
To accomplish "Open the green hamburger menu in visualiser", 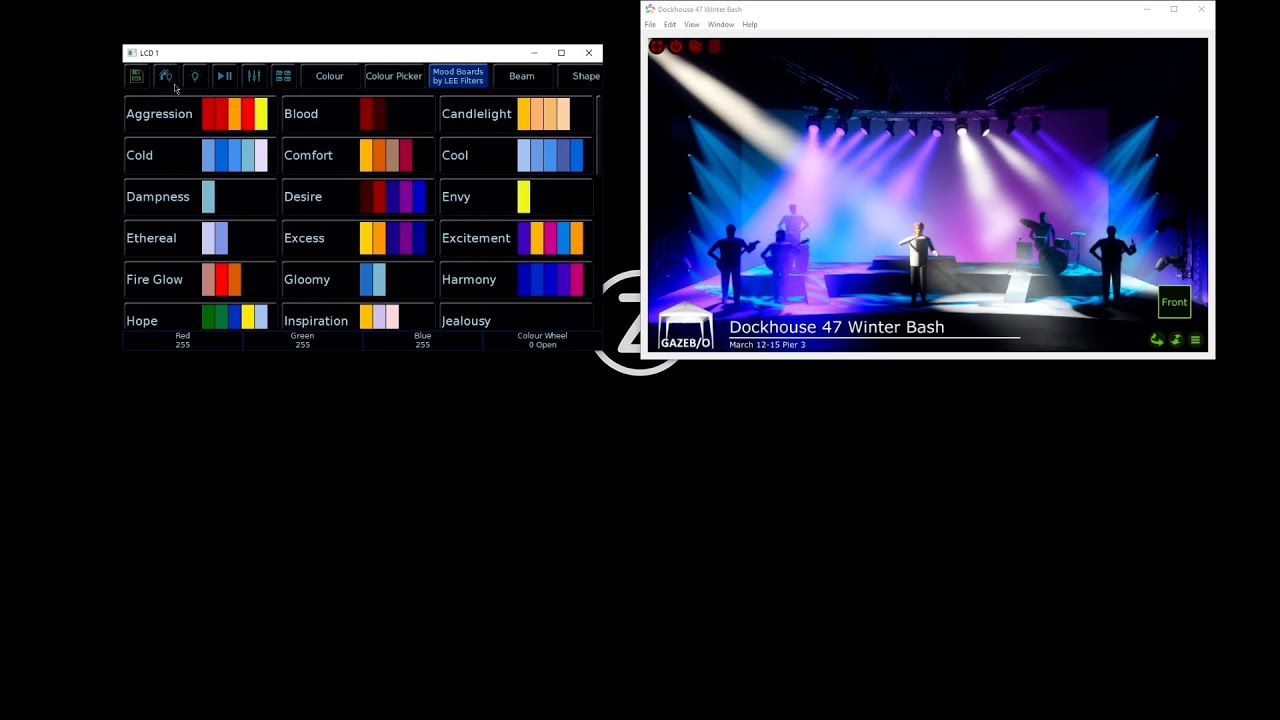I will [x=1195, y=340].
